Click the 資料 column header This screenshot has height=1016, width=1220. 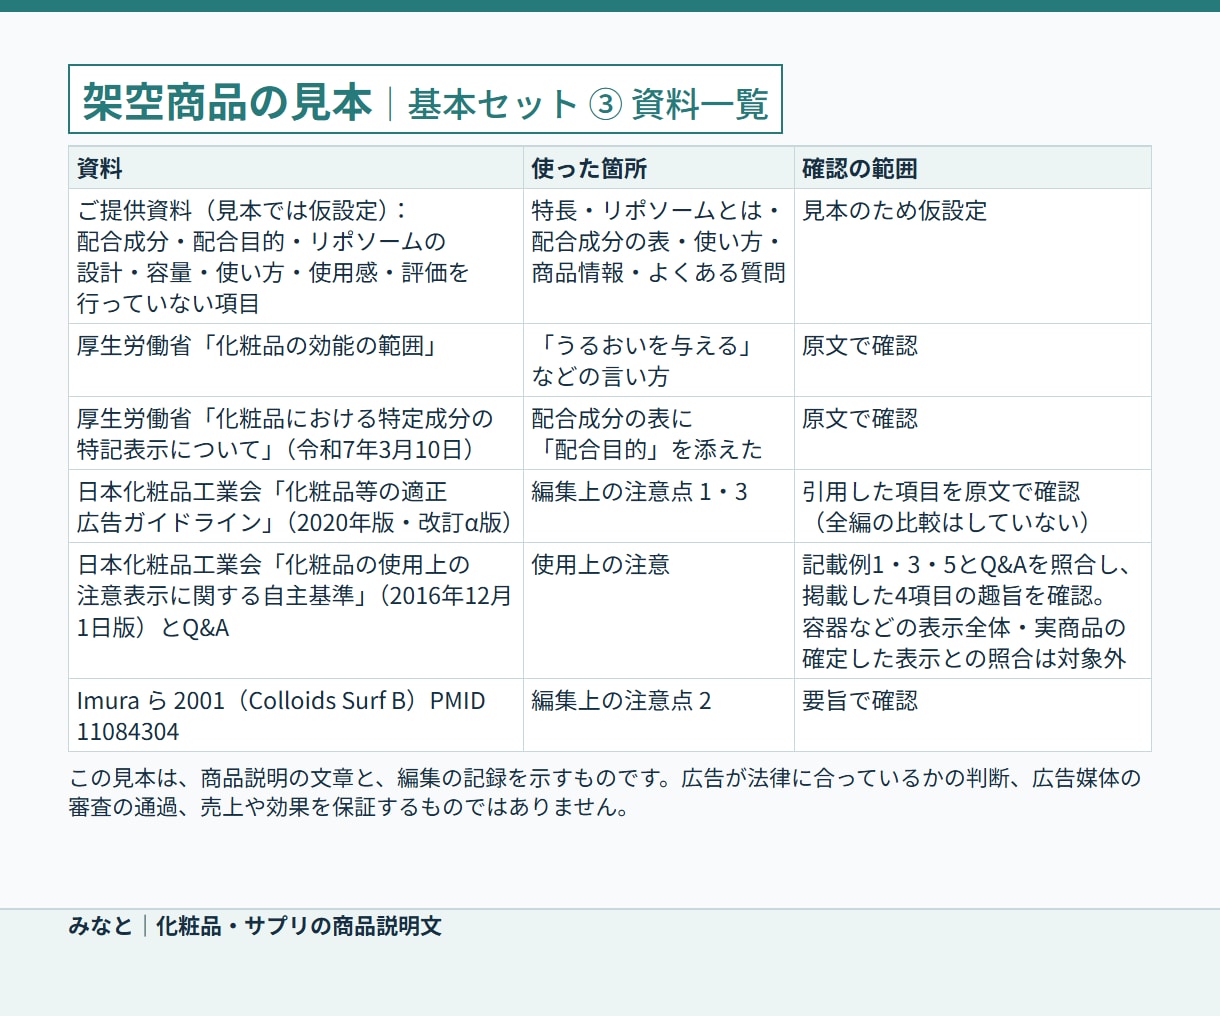tap(296, 168)
